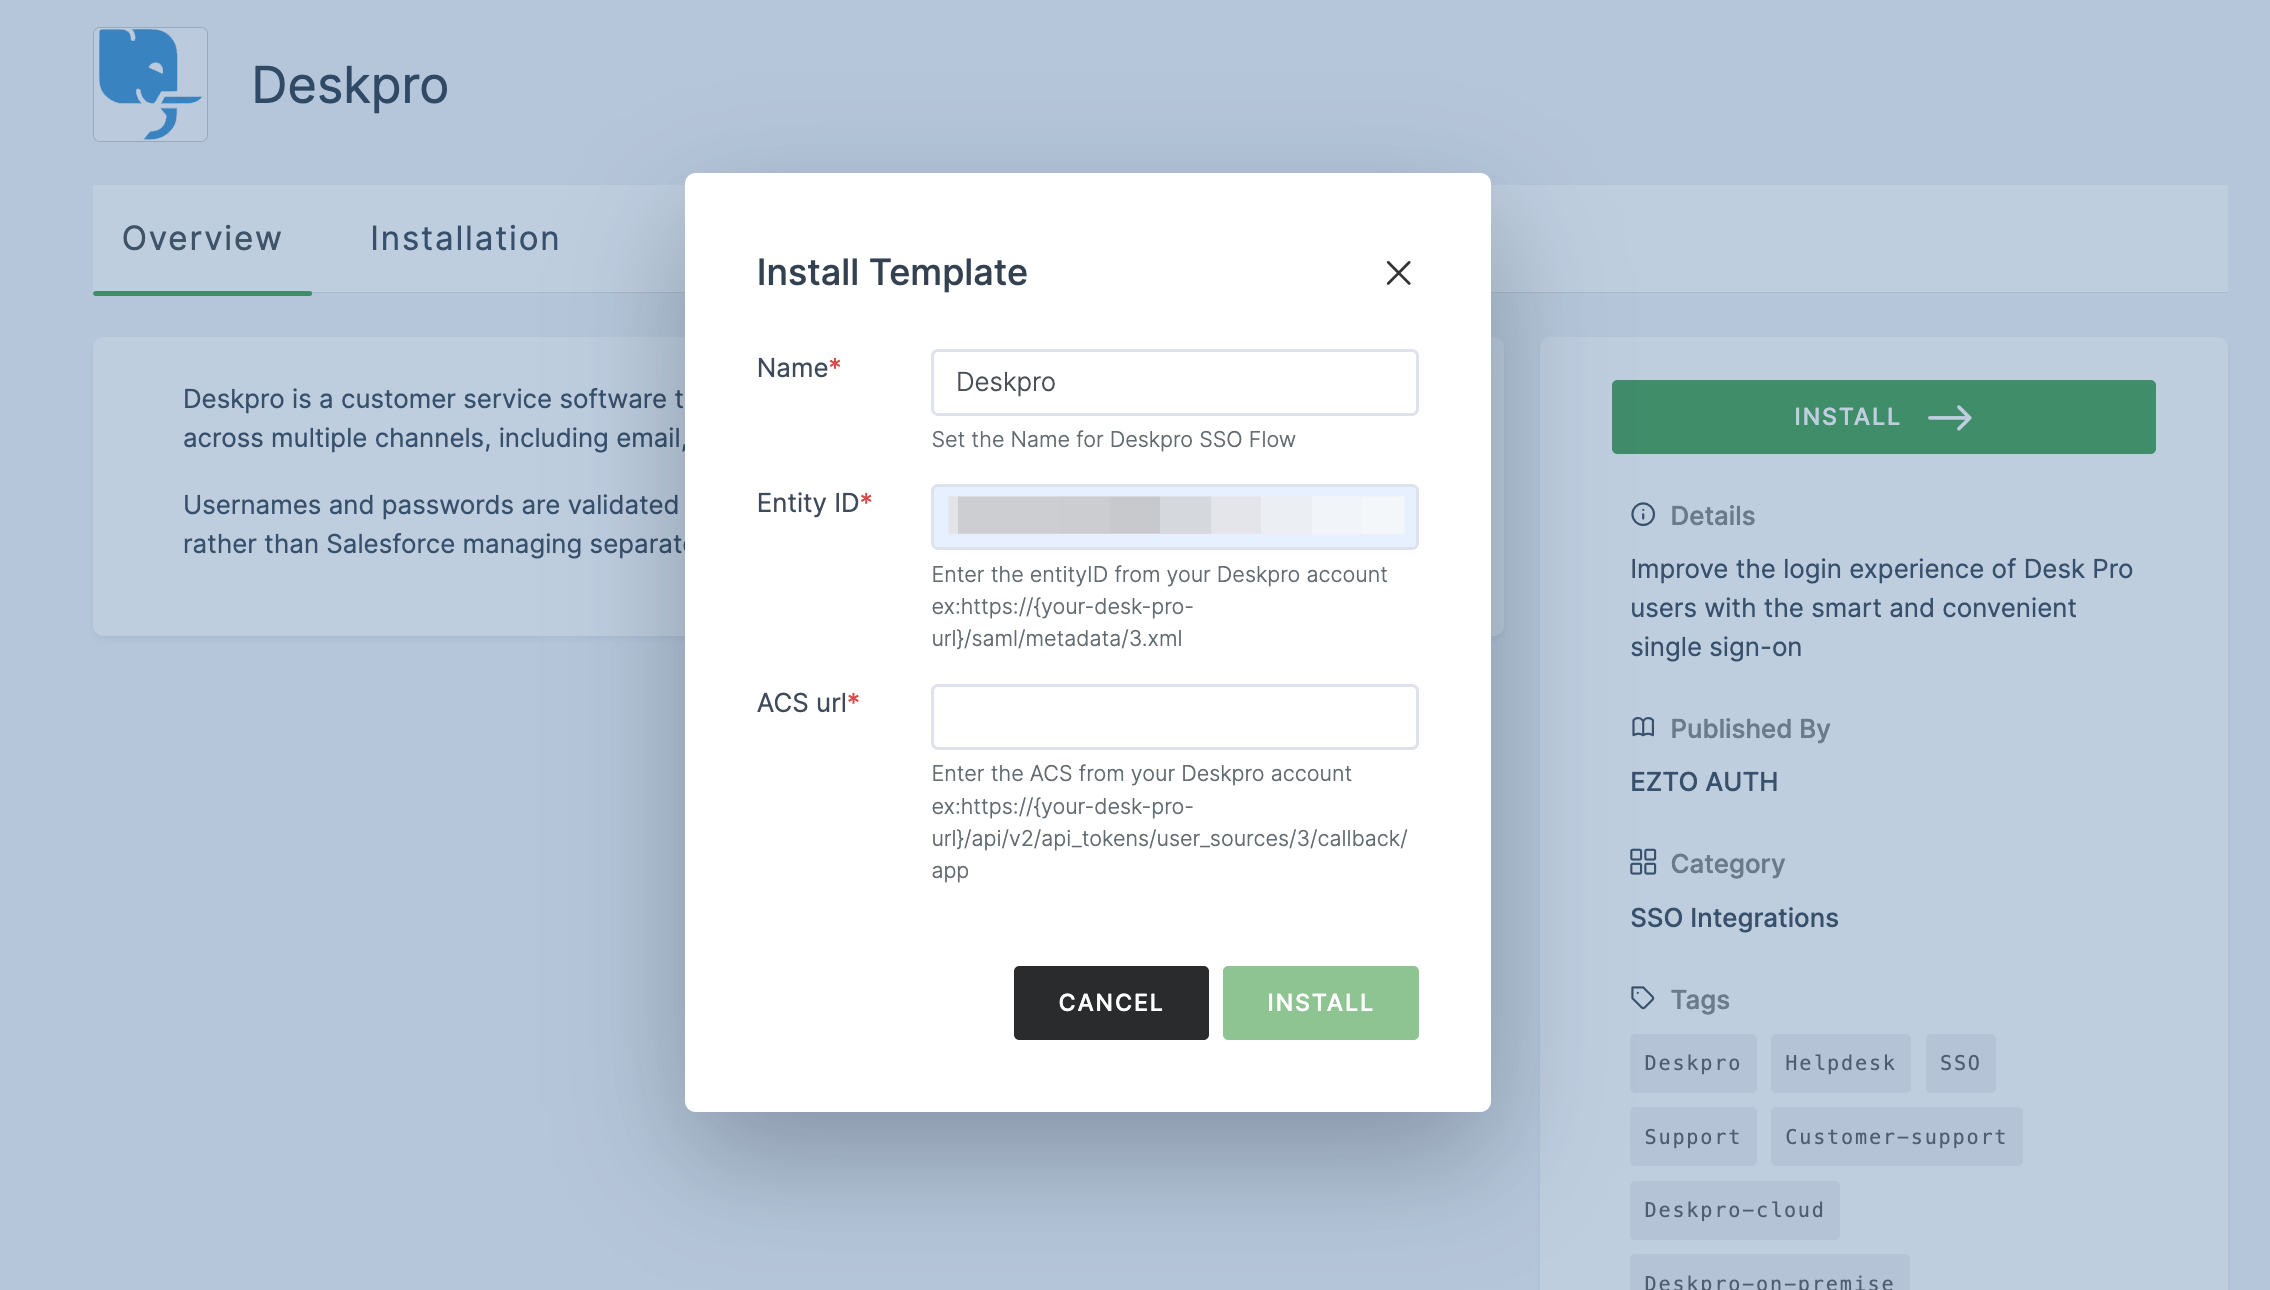Select the Name input field
2270x1290 pixels.
pyautogui.click(x=1174, y=381)
